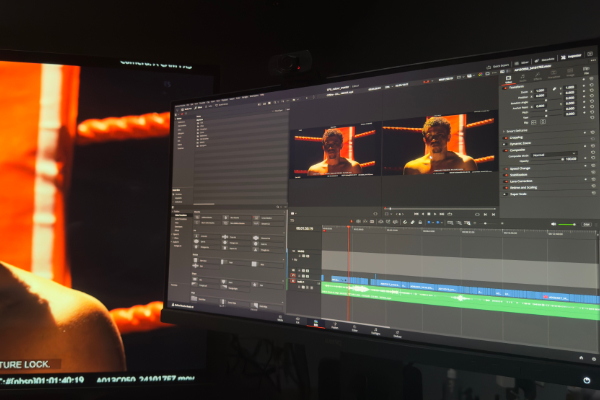Screen dimensions: 600x400
Task: Open the Composite Mode dropdown
Action: pos(554,154)
